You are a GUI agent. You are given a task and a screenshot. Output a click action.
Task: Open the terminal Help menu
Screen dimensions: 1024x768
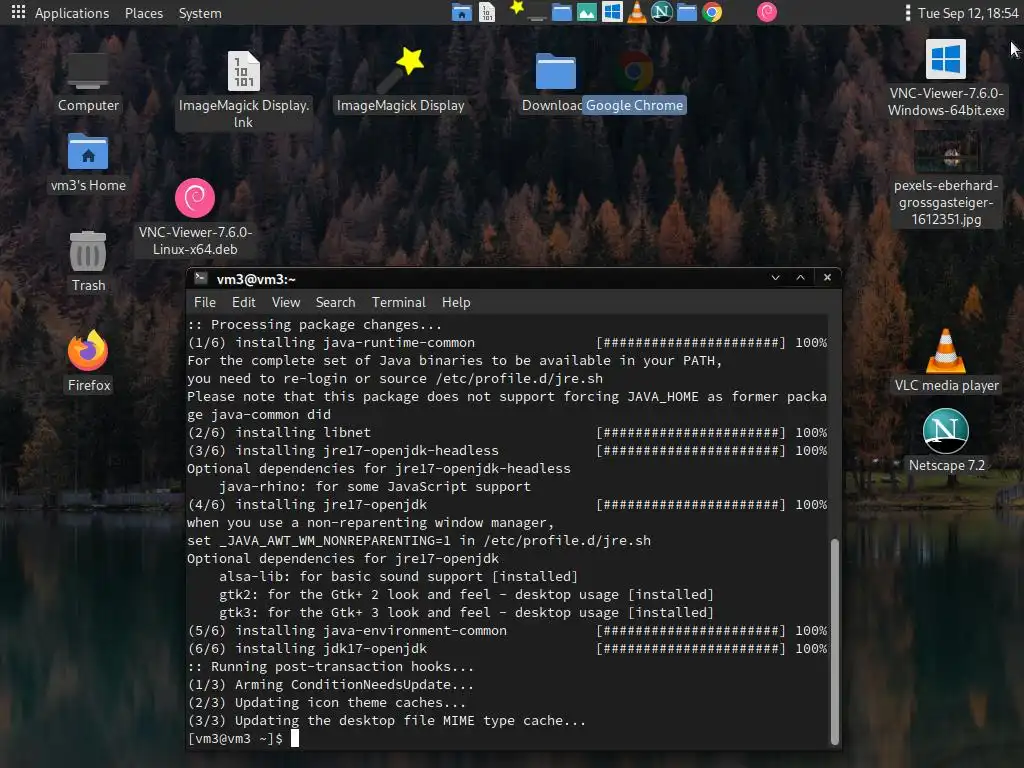pyautogui.click(x=456, y=302)
